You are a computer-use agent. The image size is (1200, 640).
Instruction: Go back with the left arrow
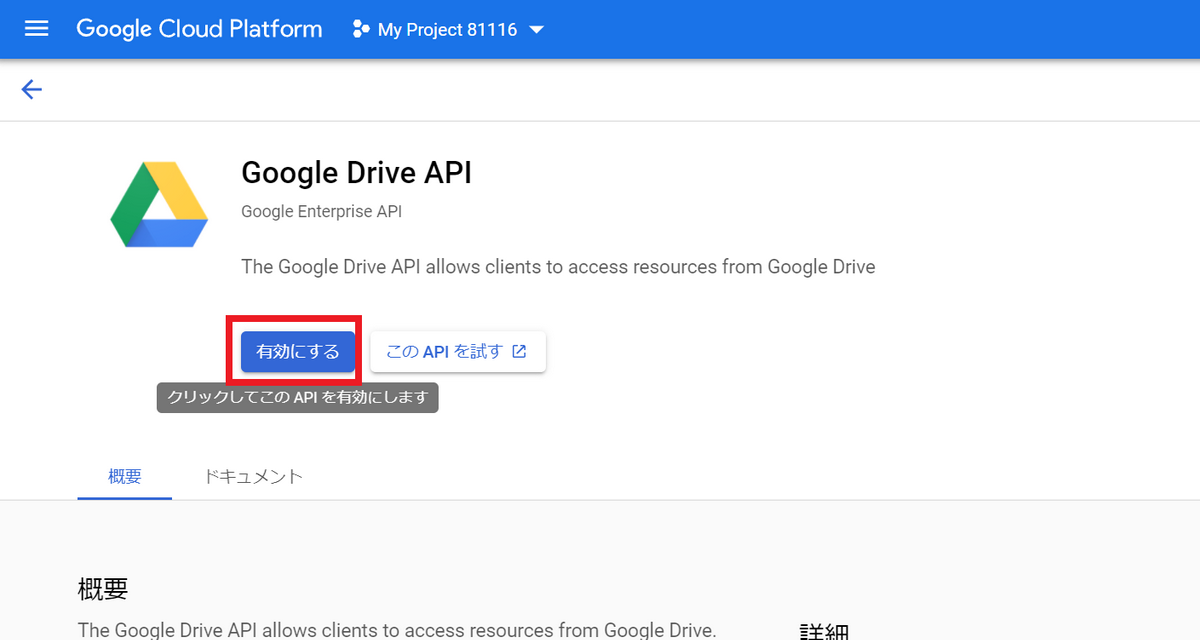coord(32,90)
